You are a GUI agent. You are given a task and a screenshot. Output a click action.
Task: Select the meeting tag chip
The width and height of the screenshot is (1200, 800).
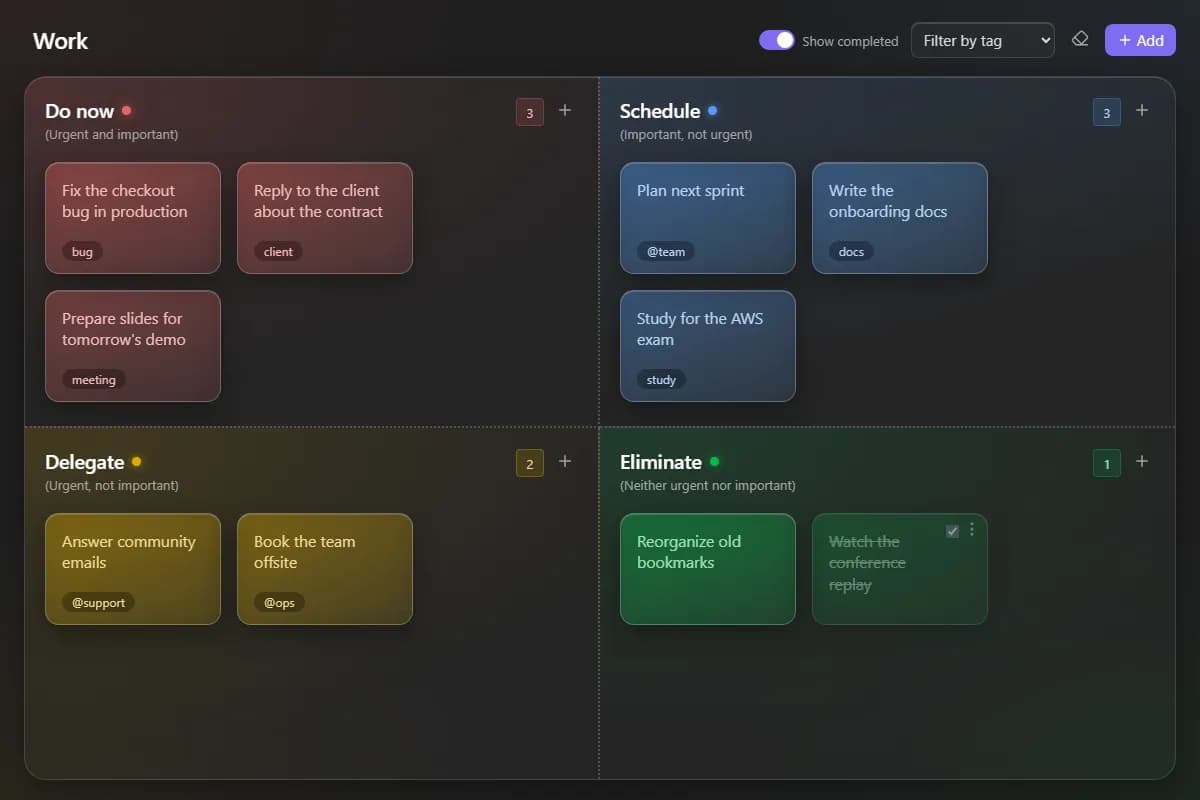click(94, 380)
